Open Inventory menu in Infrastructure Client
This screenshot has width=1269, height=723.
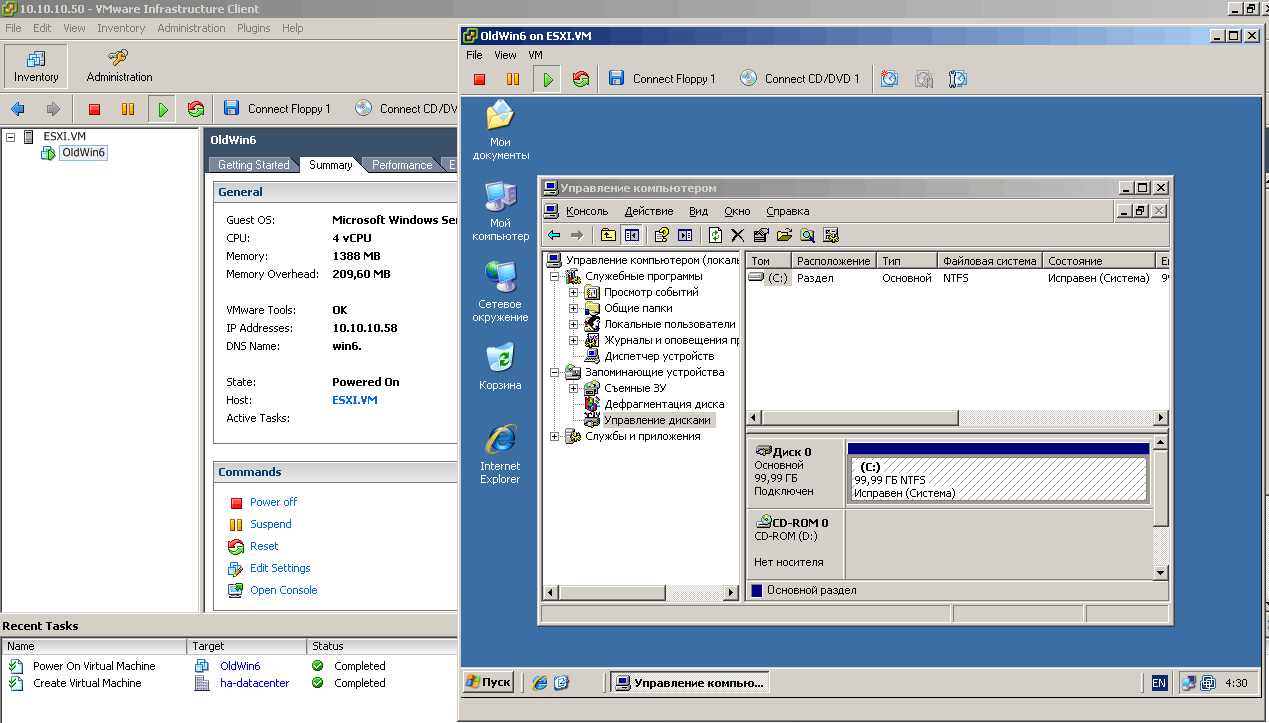coord(121,28)
